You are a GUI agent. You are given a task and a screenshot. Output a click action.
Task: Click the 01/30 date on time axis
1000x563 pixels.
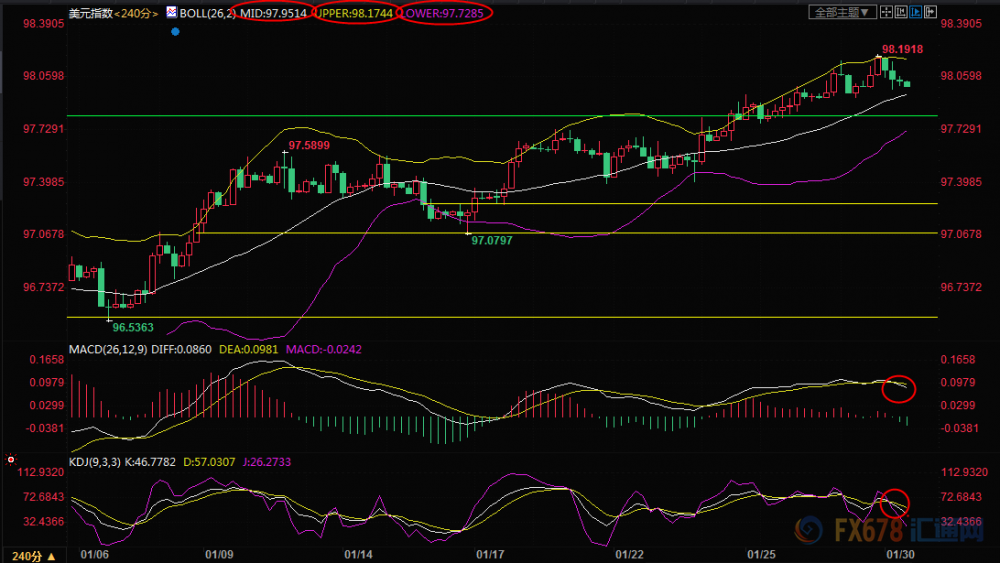[x=901, y=554]
